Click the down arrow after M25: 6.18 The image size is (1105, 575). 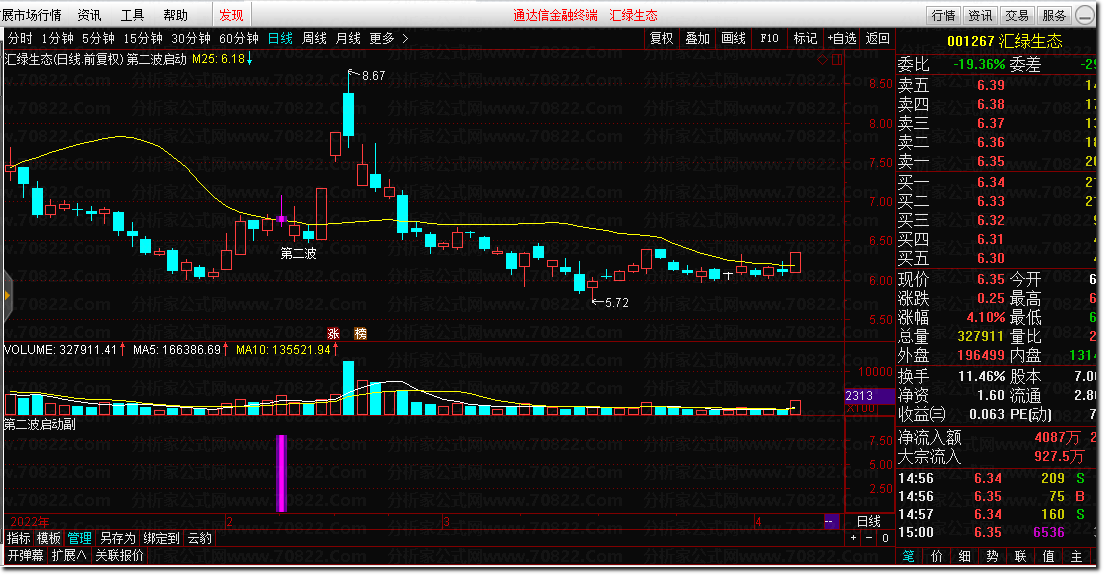coord(249,59)
